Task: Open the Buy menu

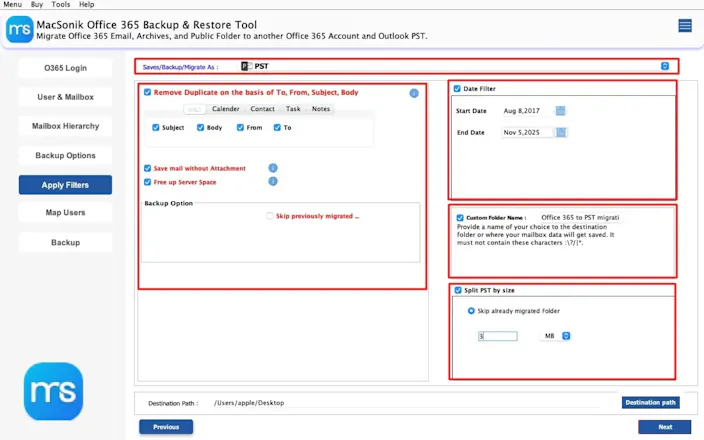Action: (x=37, y=4)
